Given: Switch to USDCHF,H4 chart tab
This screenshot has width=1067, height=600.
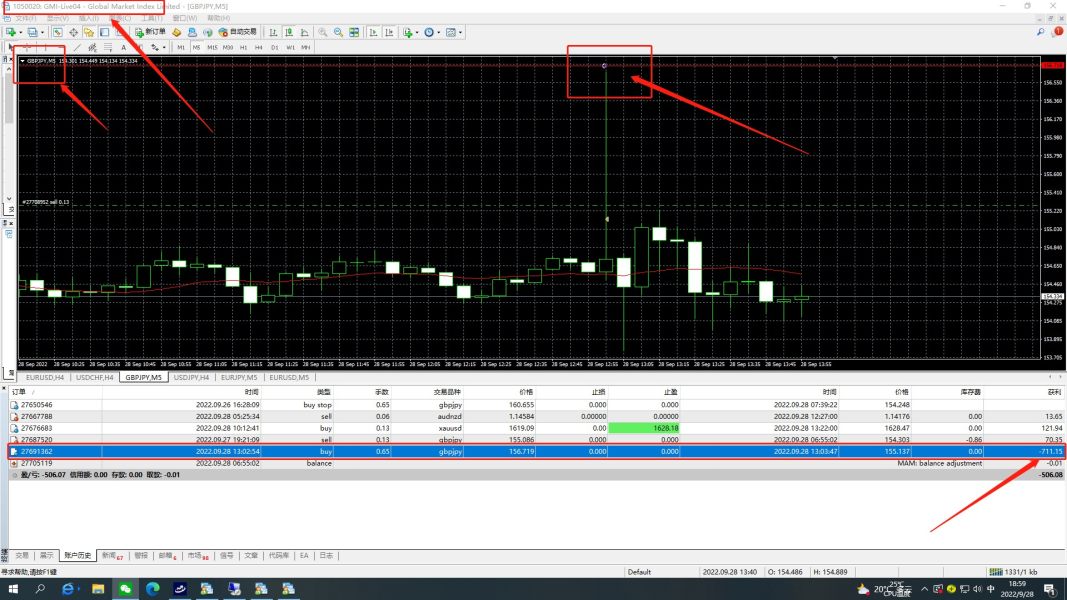Looking at the screenshot, I should (x=95, y=377).
